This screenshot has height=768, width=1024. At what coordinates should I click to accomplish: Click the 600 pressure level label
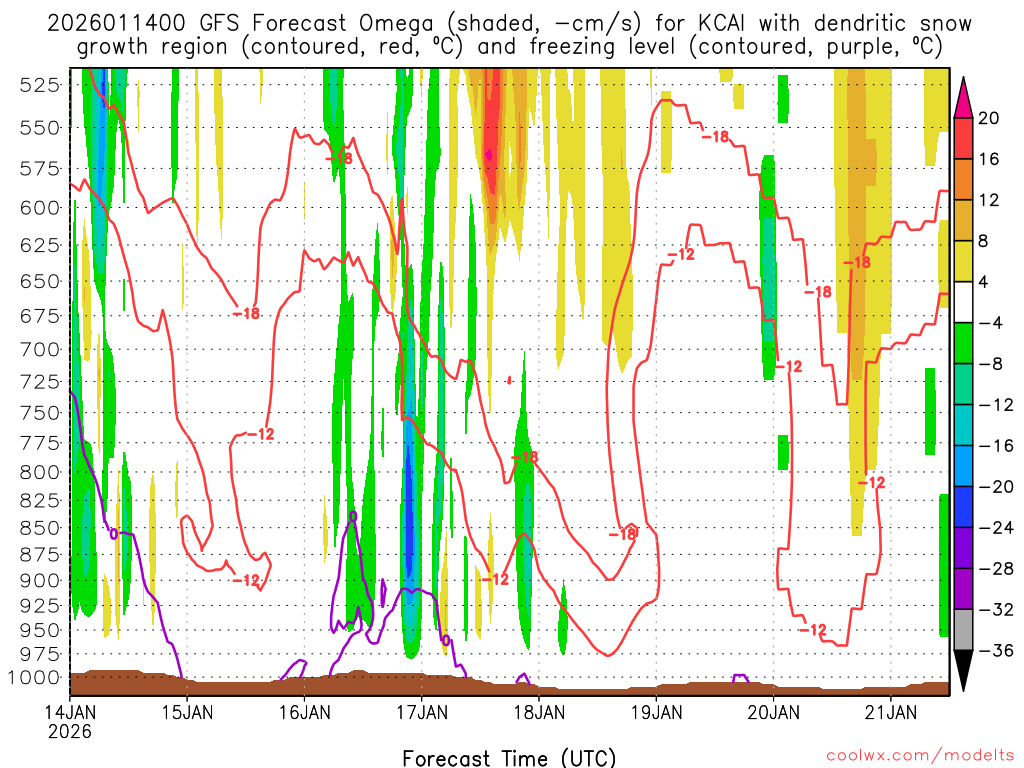(40, 208)
